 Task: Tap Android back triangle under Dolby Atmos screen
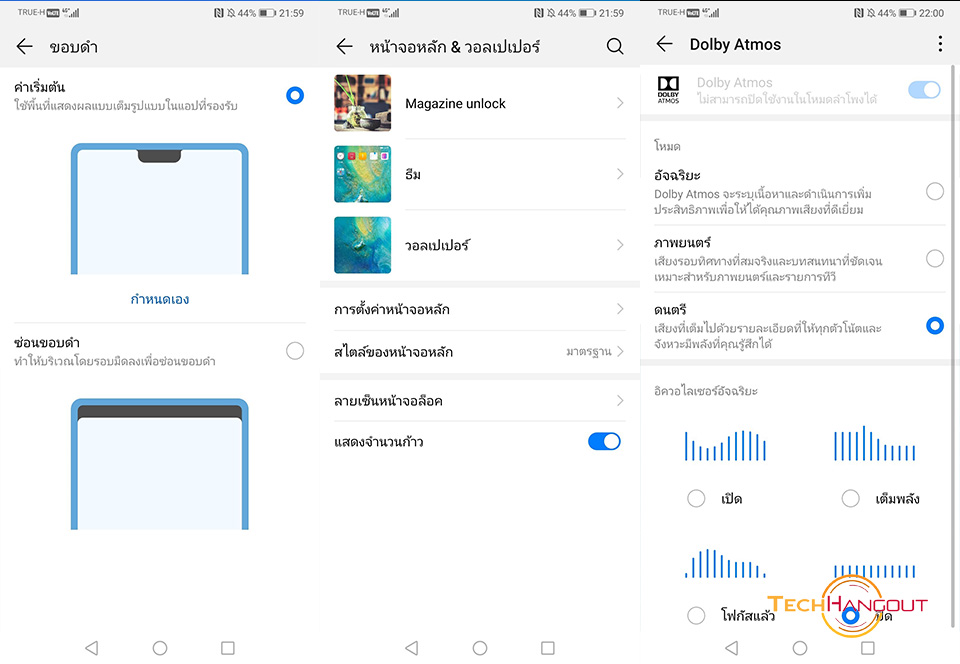pos(732,647)
